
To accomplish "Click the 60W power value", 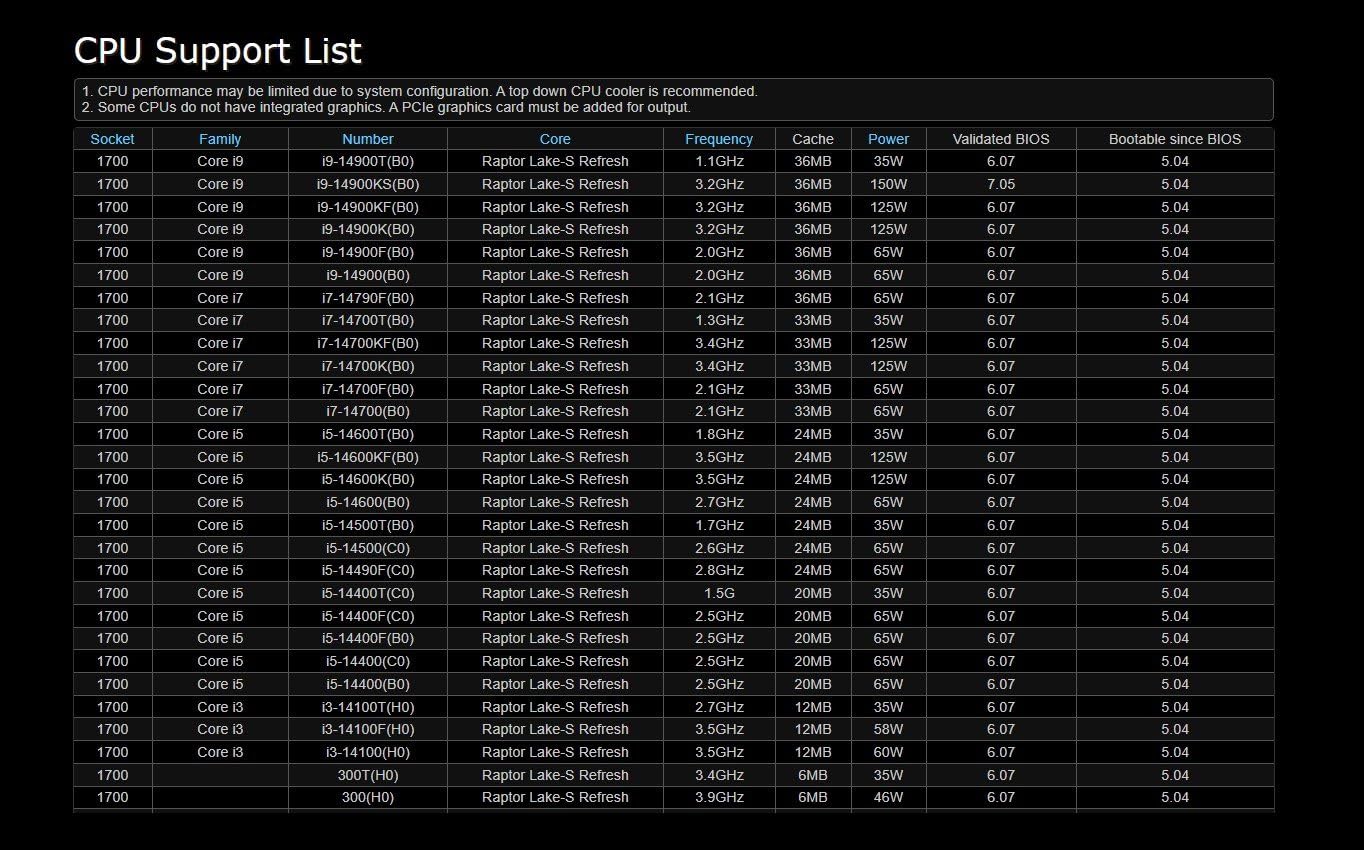I will [889, 752].
